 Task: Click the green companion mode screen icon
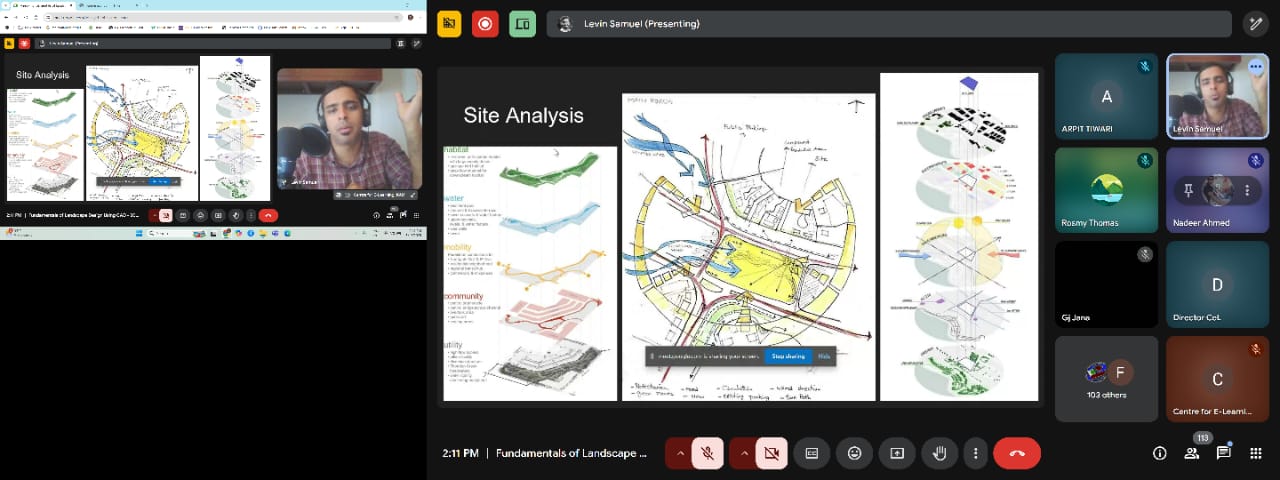tap(522, 24)
